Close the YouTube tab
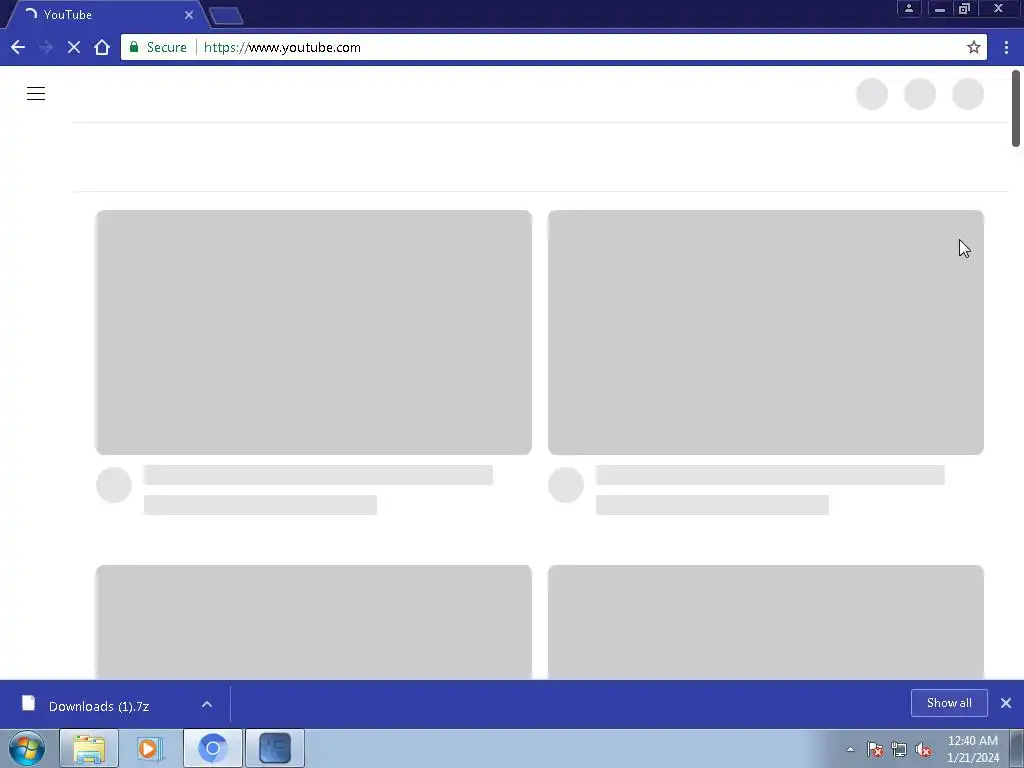 click(189, 14)
